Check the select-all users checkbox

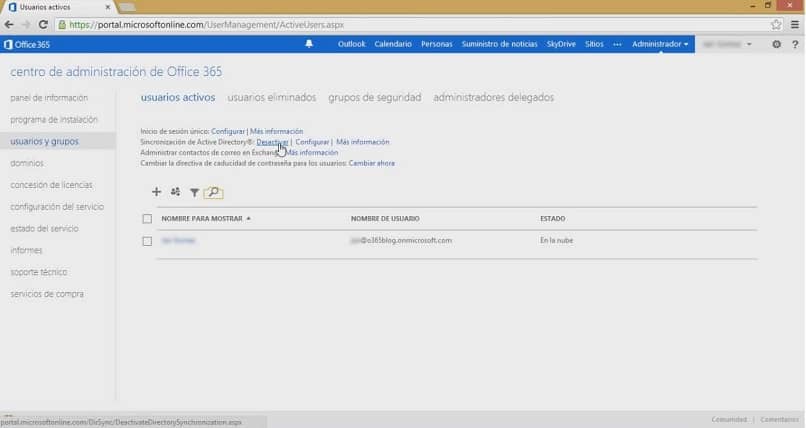pyautogui.click(x=147, y=219)
